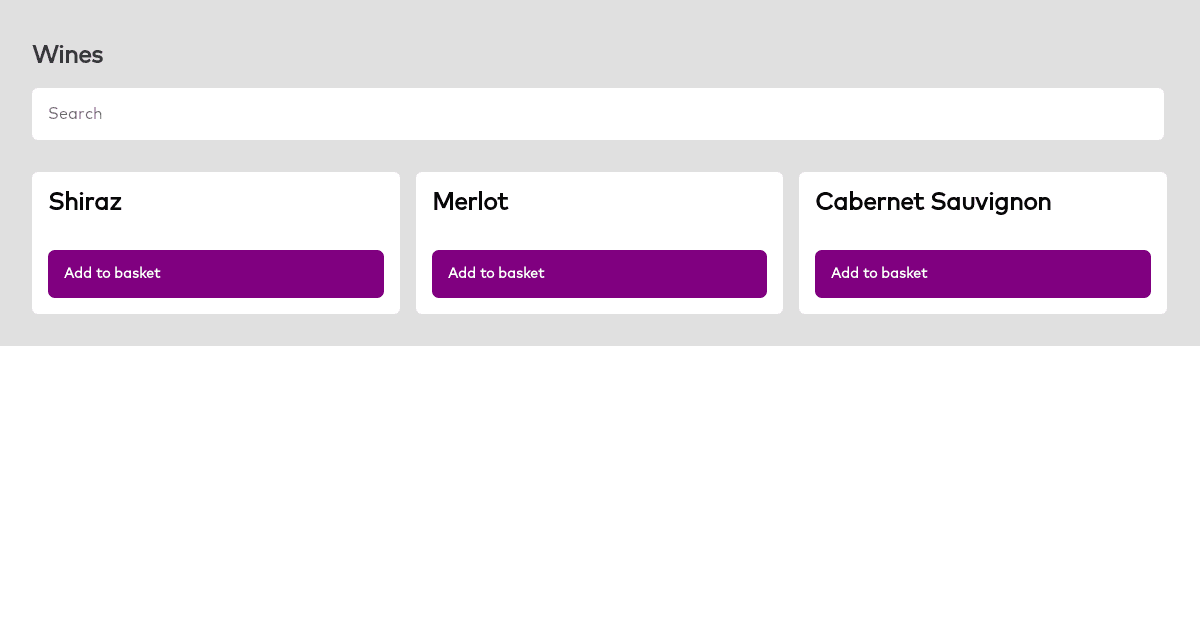This screenshot has width=1200, height=630.
Task: Click the Cabernet Sauvignon title text
Action: point(933,202)
